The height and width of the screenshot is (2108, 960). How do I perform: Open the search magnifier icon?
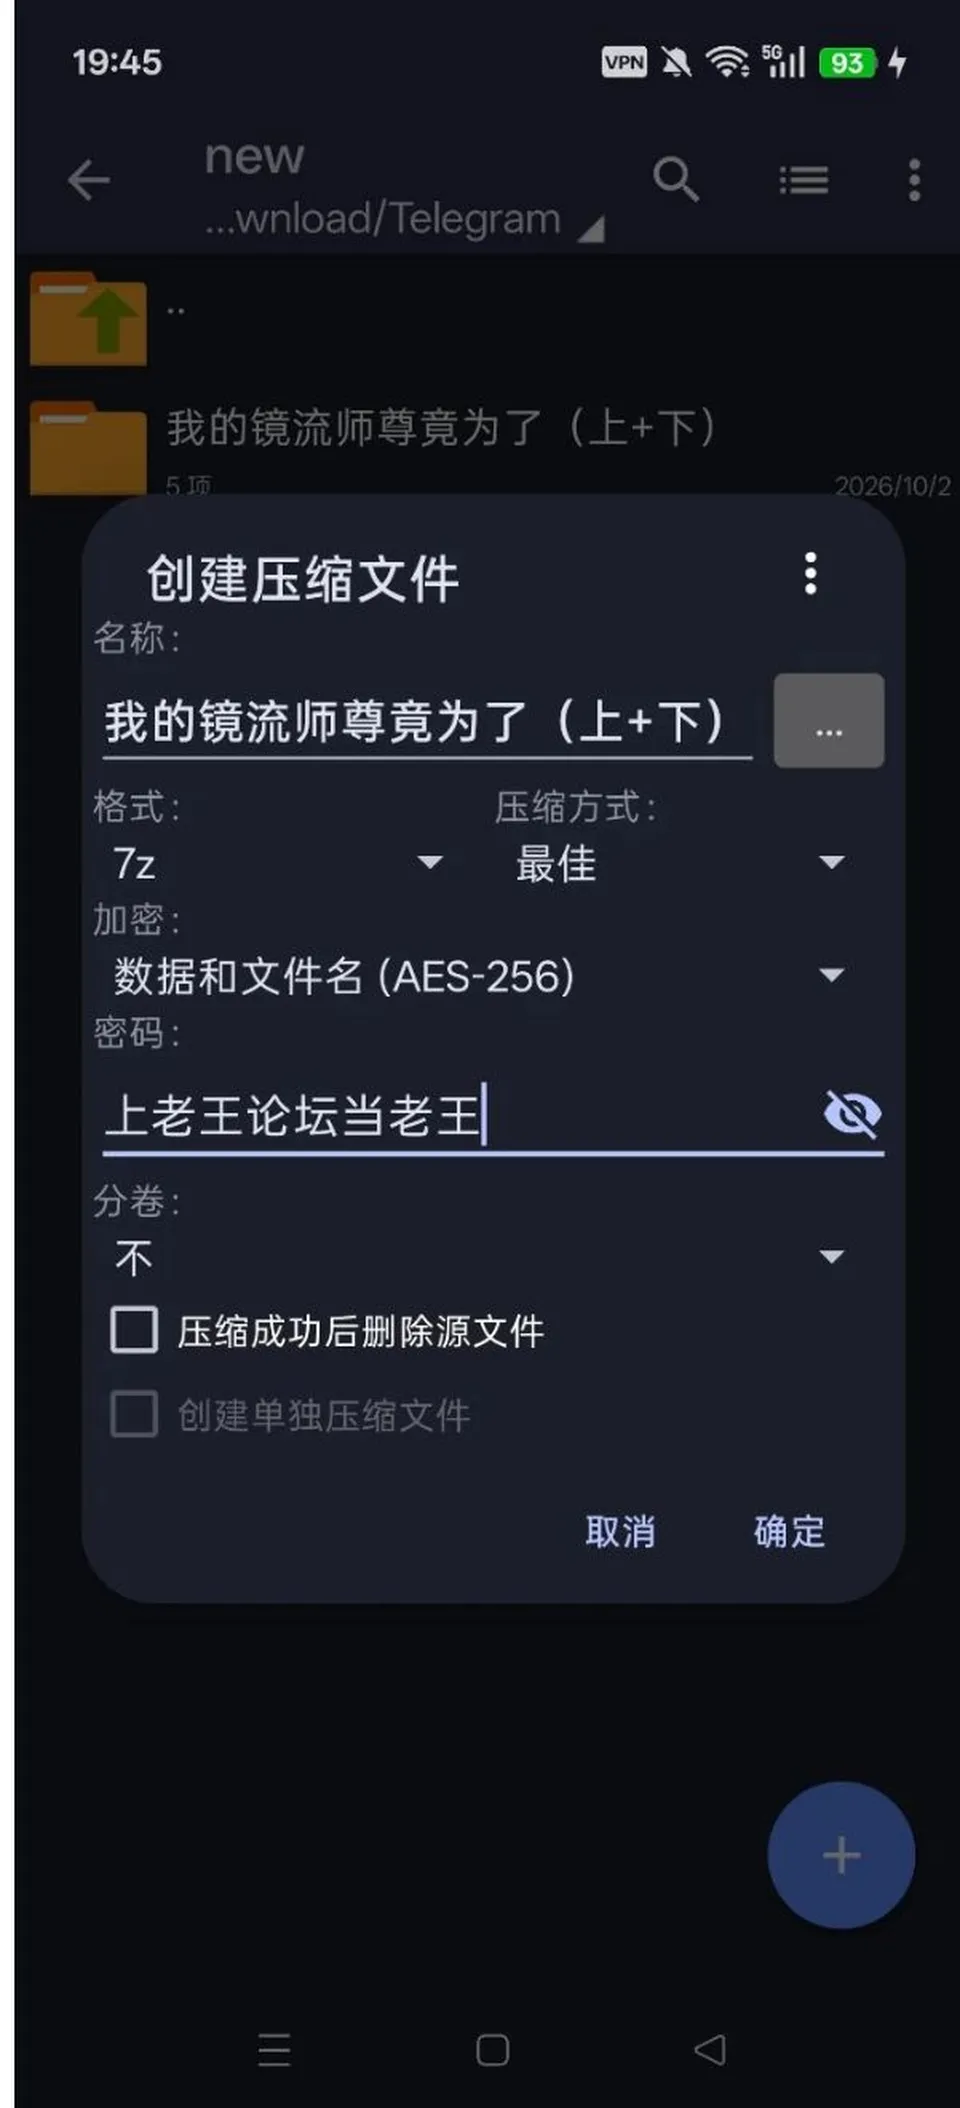click(676, 180)
